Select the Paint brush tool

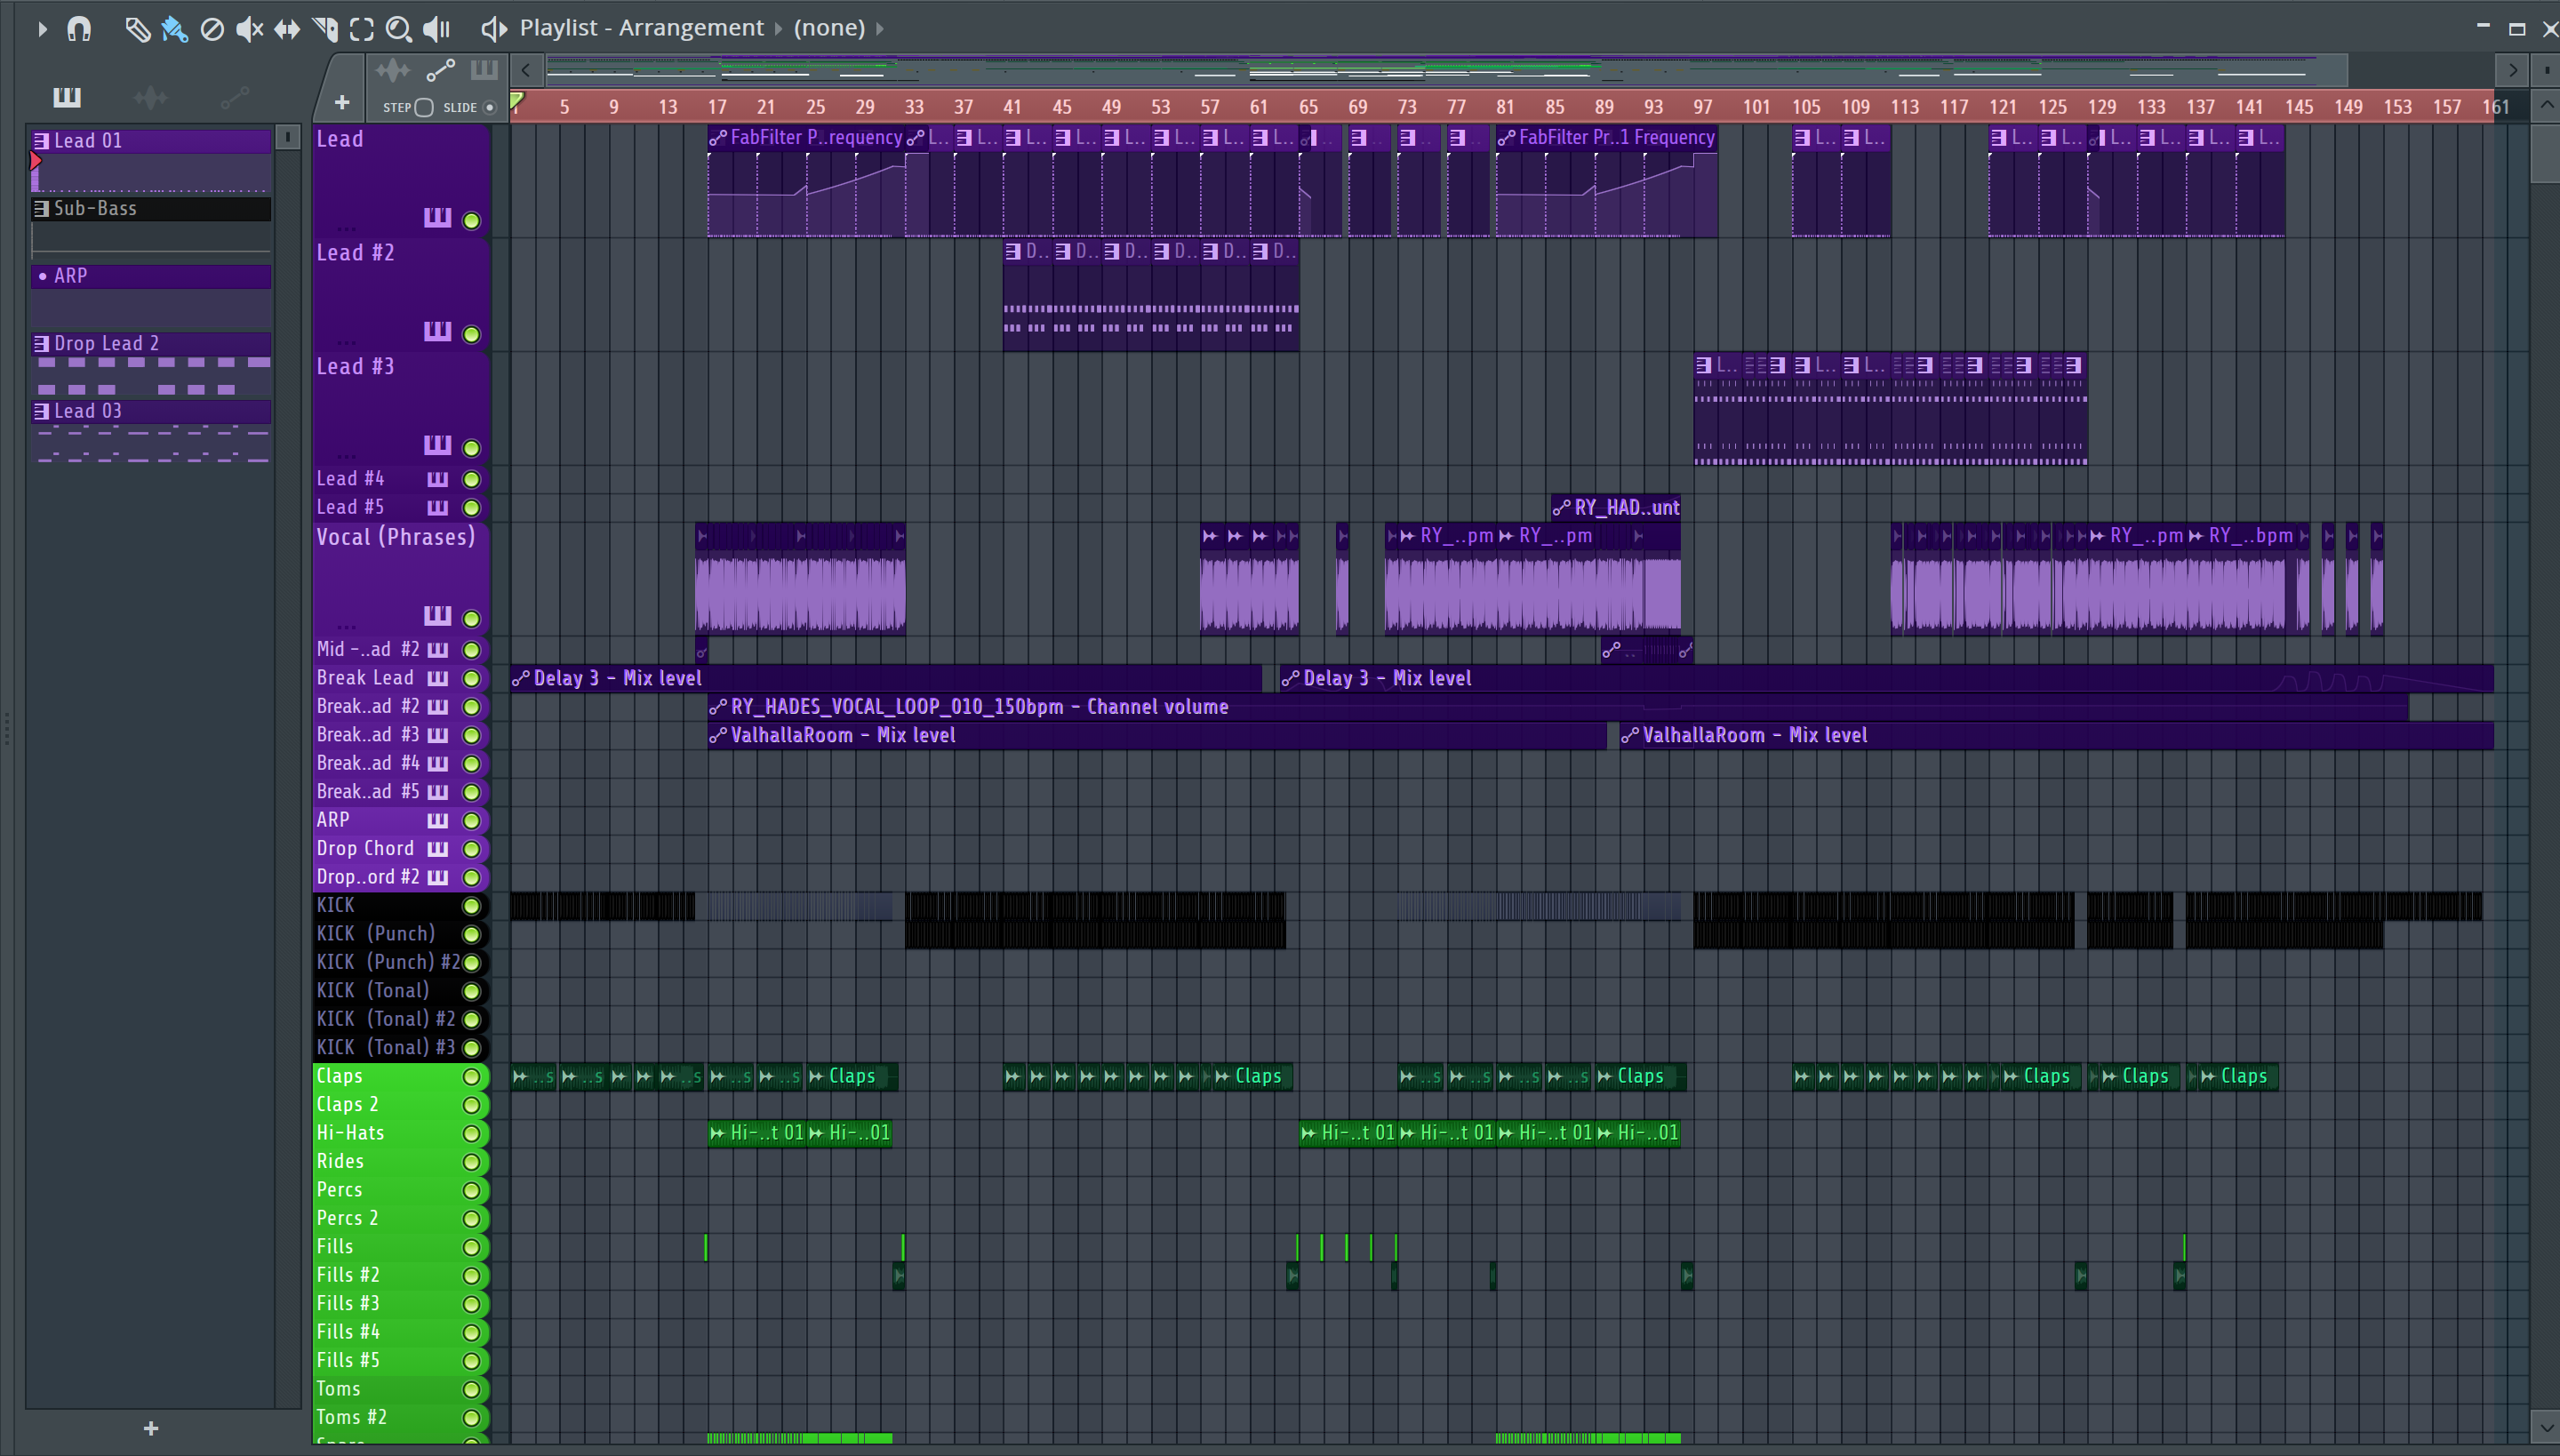[174, 29]
